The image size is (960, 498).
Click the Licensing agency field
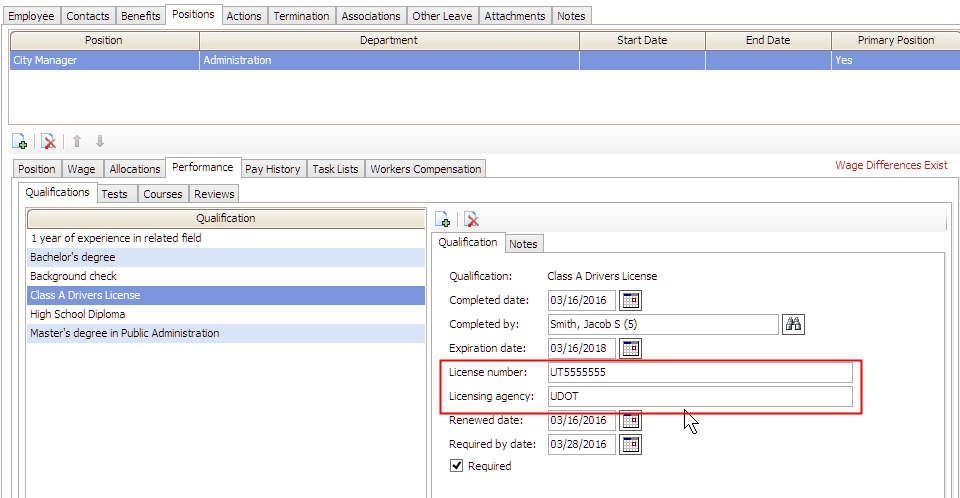(700, 396)
